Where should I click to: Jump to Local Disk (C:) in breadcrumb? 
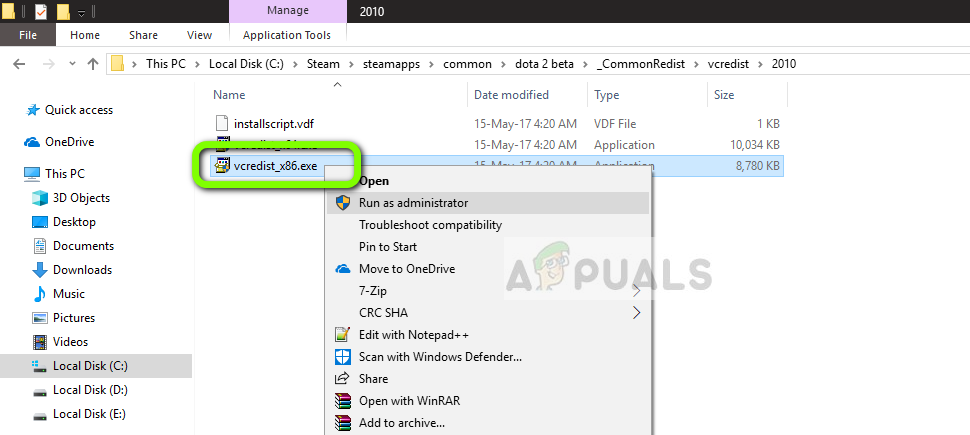tap(246, 64)
